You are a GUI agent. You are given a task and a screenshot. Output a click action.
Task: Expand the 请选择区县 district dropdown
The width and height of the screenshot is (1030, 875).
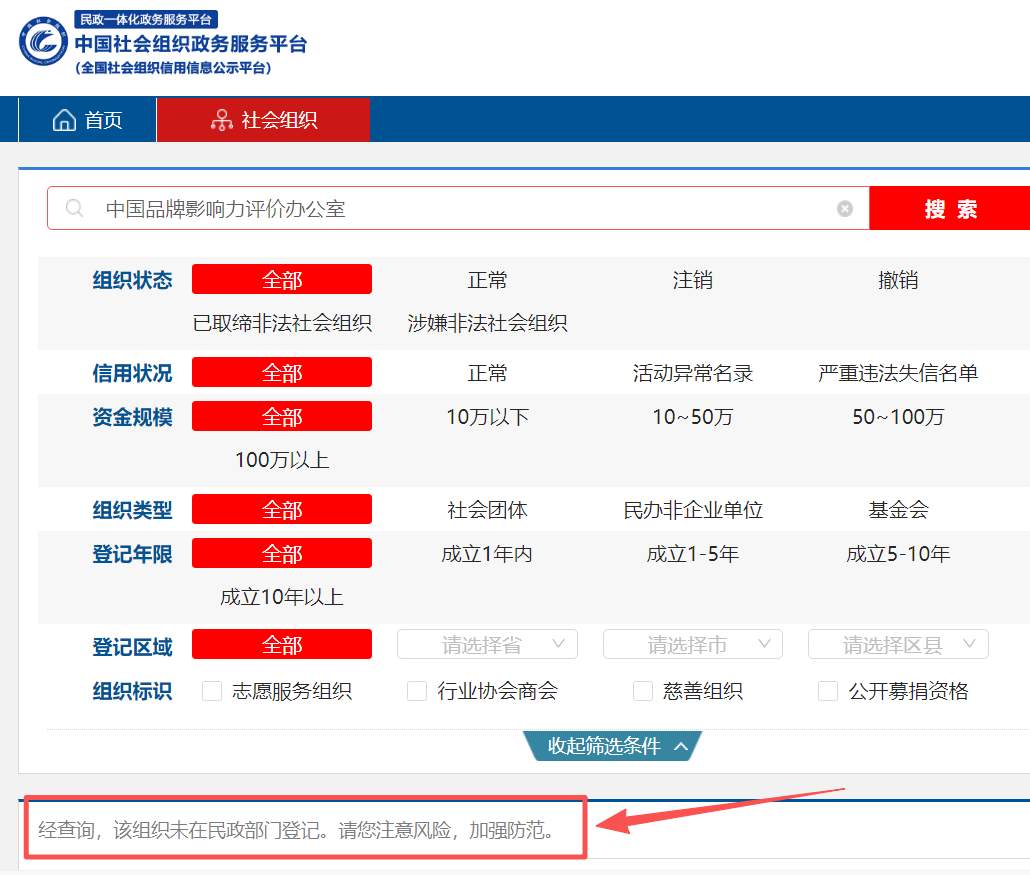point(898,644)
